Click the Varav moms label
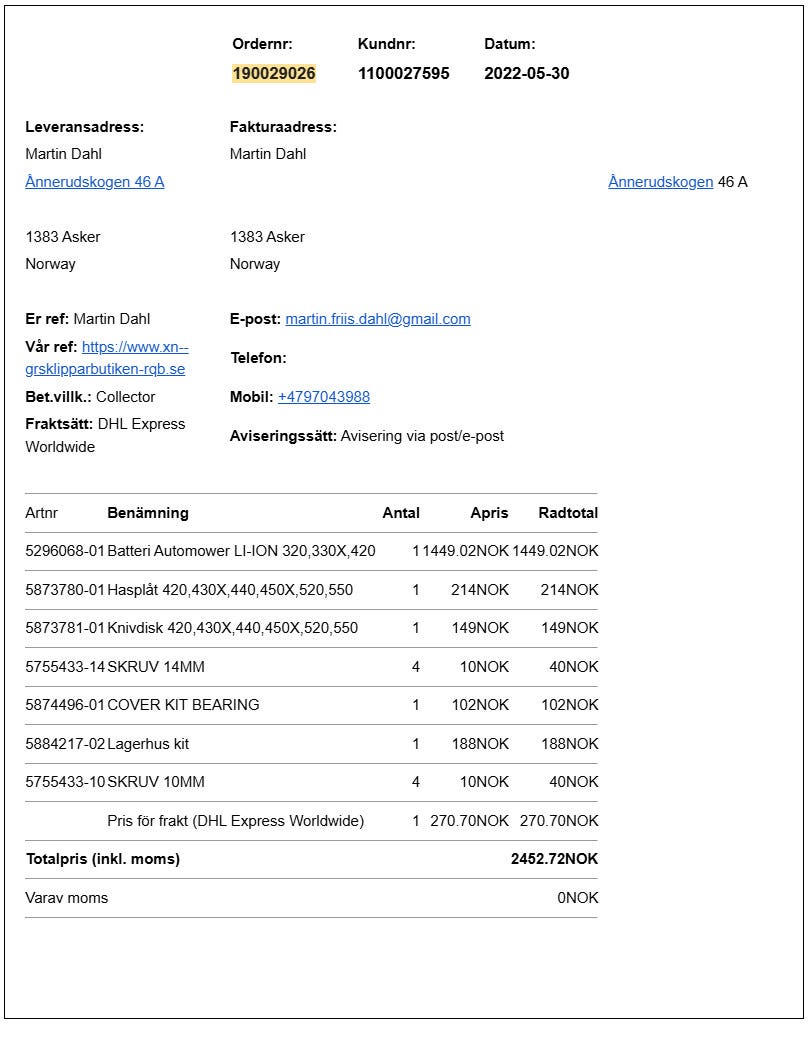Screen dimensions: 811x1040 [x=66, y=898]
